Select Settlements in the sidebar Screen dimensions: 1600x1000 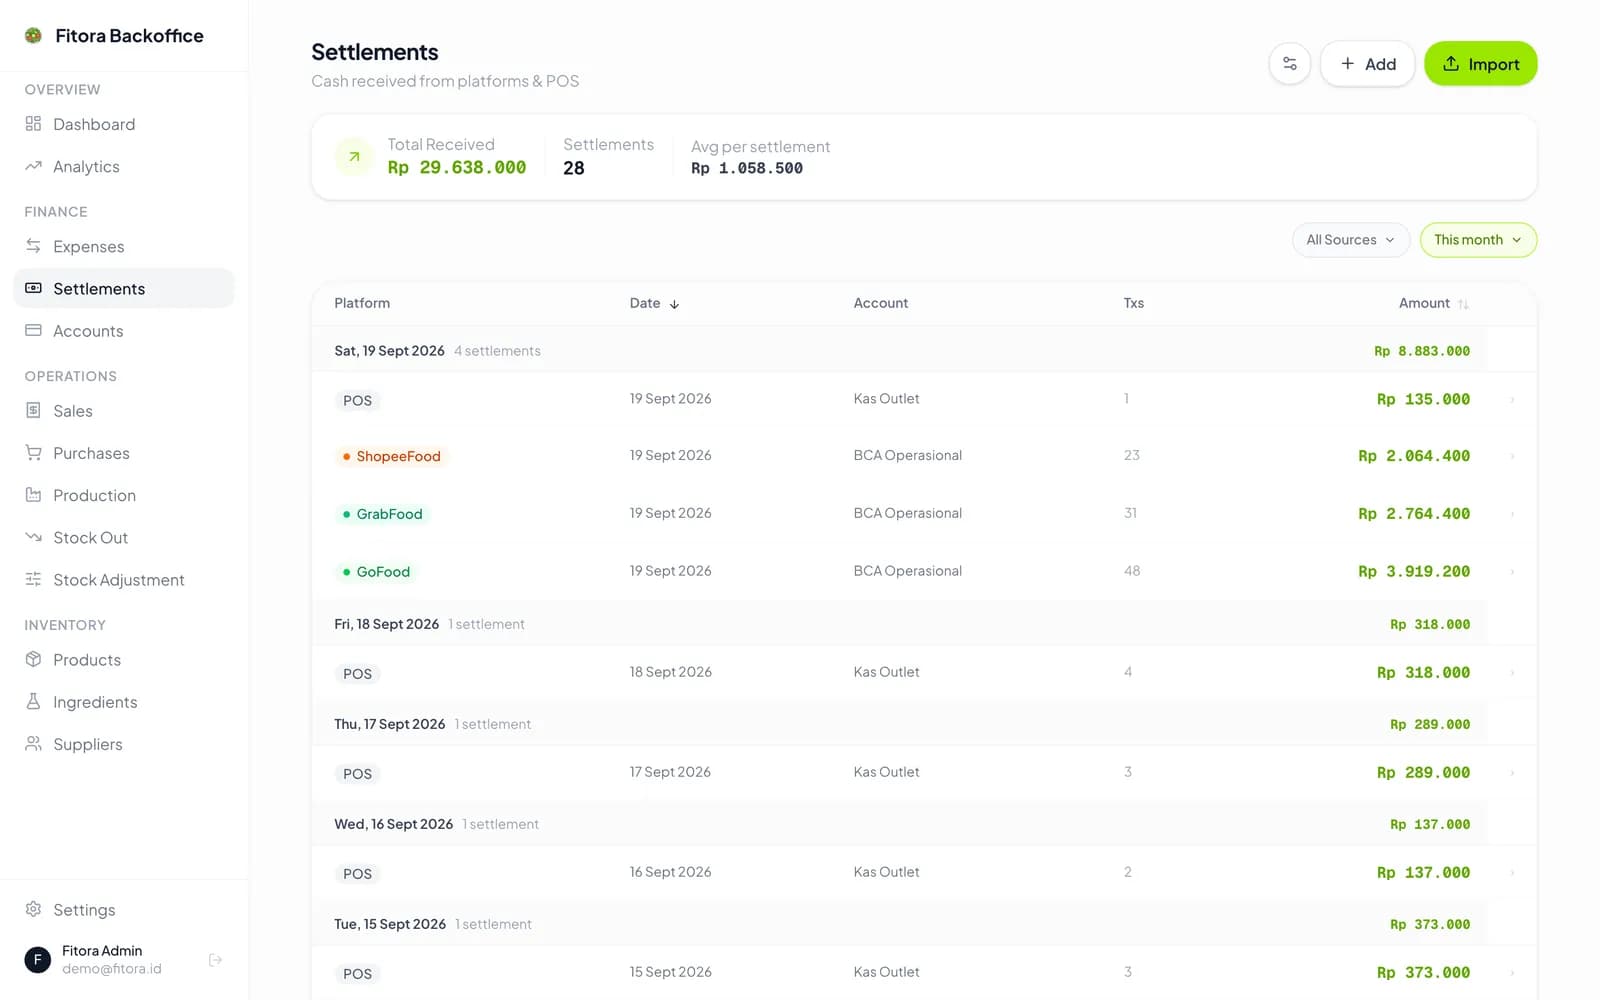(x=124, y=288)
